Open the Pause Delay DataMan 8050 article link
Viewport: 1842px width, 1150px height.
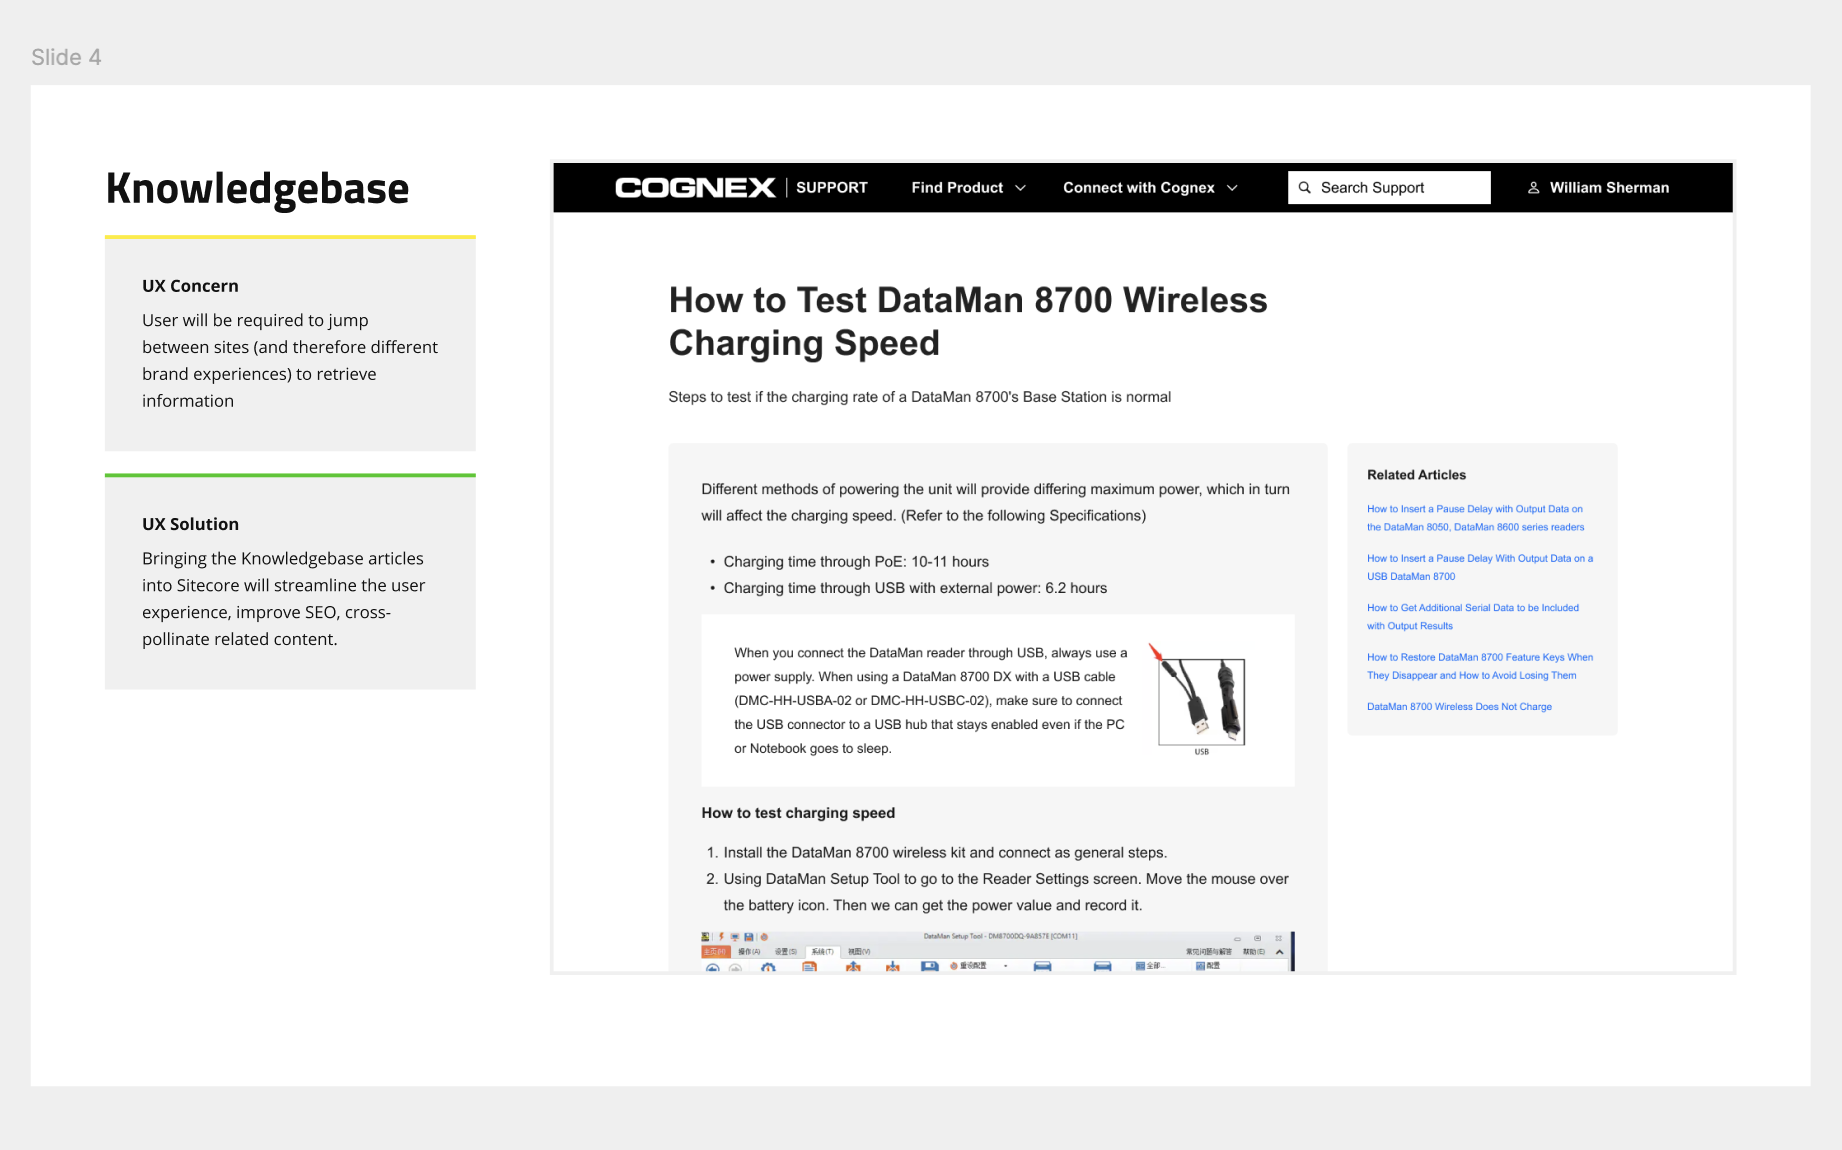point(1475,518)
